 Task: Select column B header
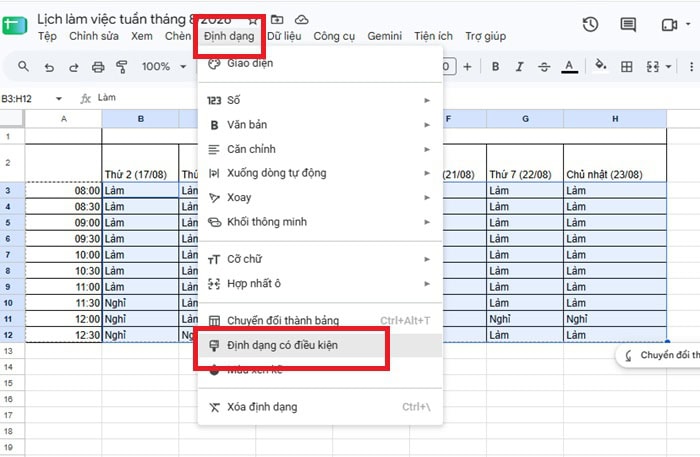pos(141,119)
